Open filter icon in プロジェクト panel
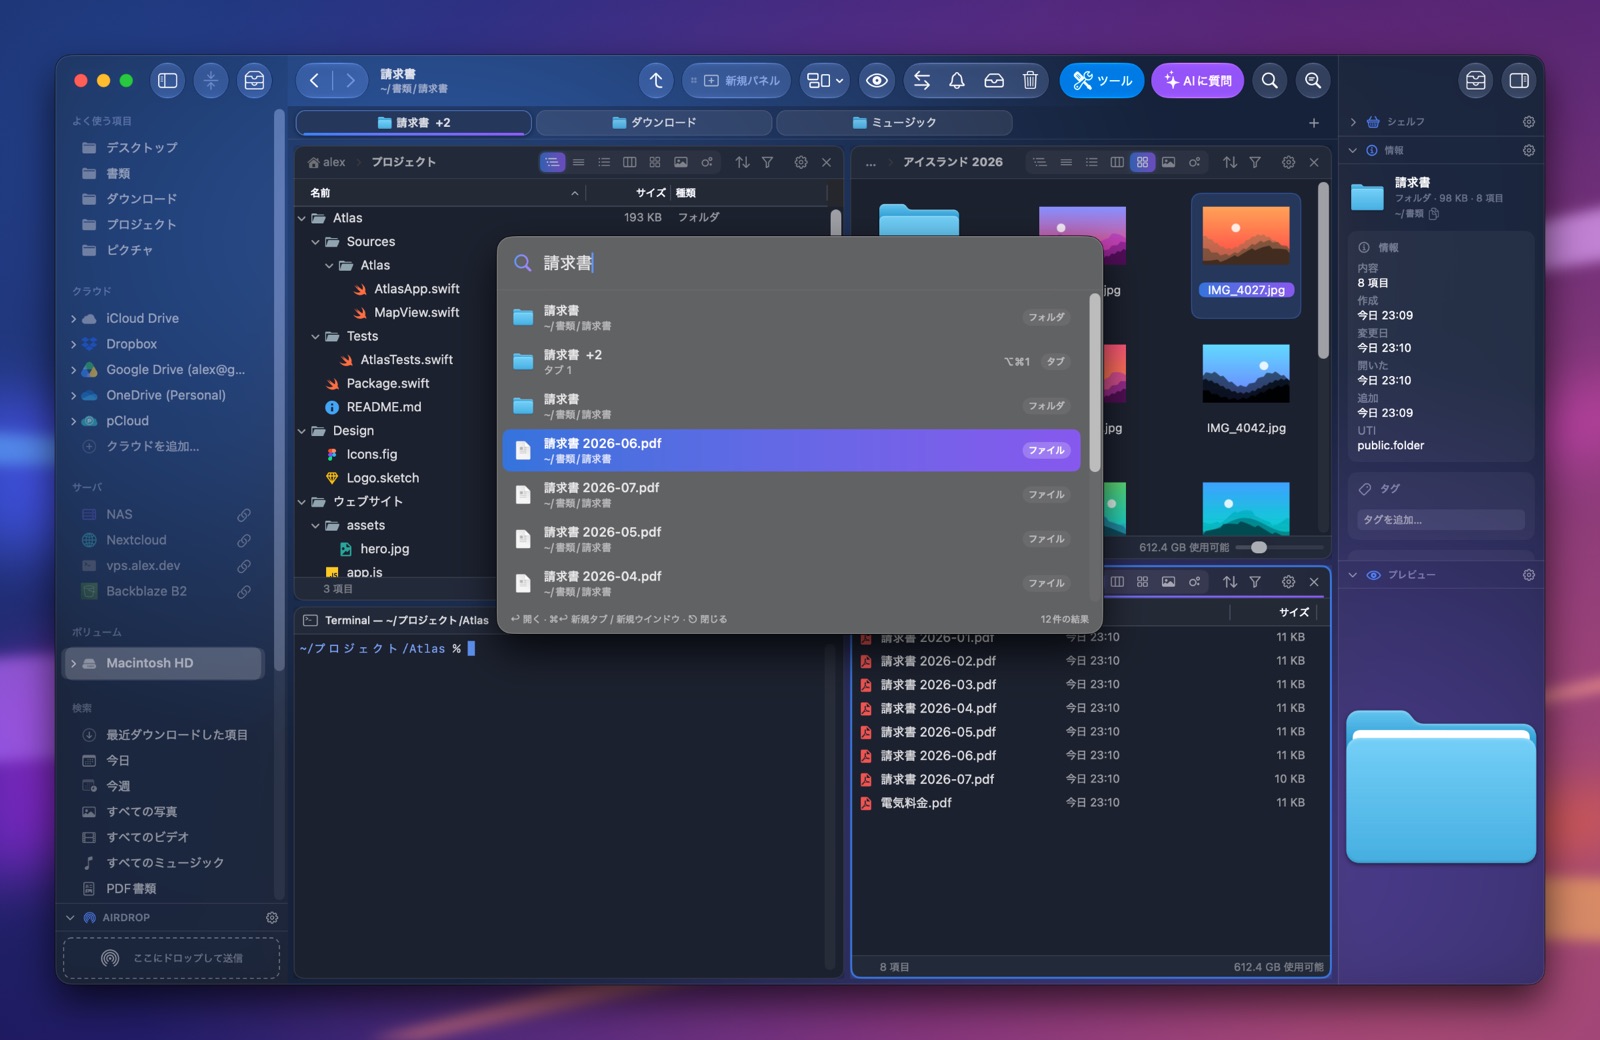The image size is (1600, 1040). pyautogui.click(x=767, y=162)
